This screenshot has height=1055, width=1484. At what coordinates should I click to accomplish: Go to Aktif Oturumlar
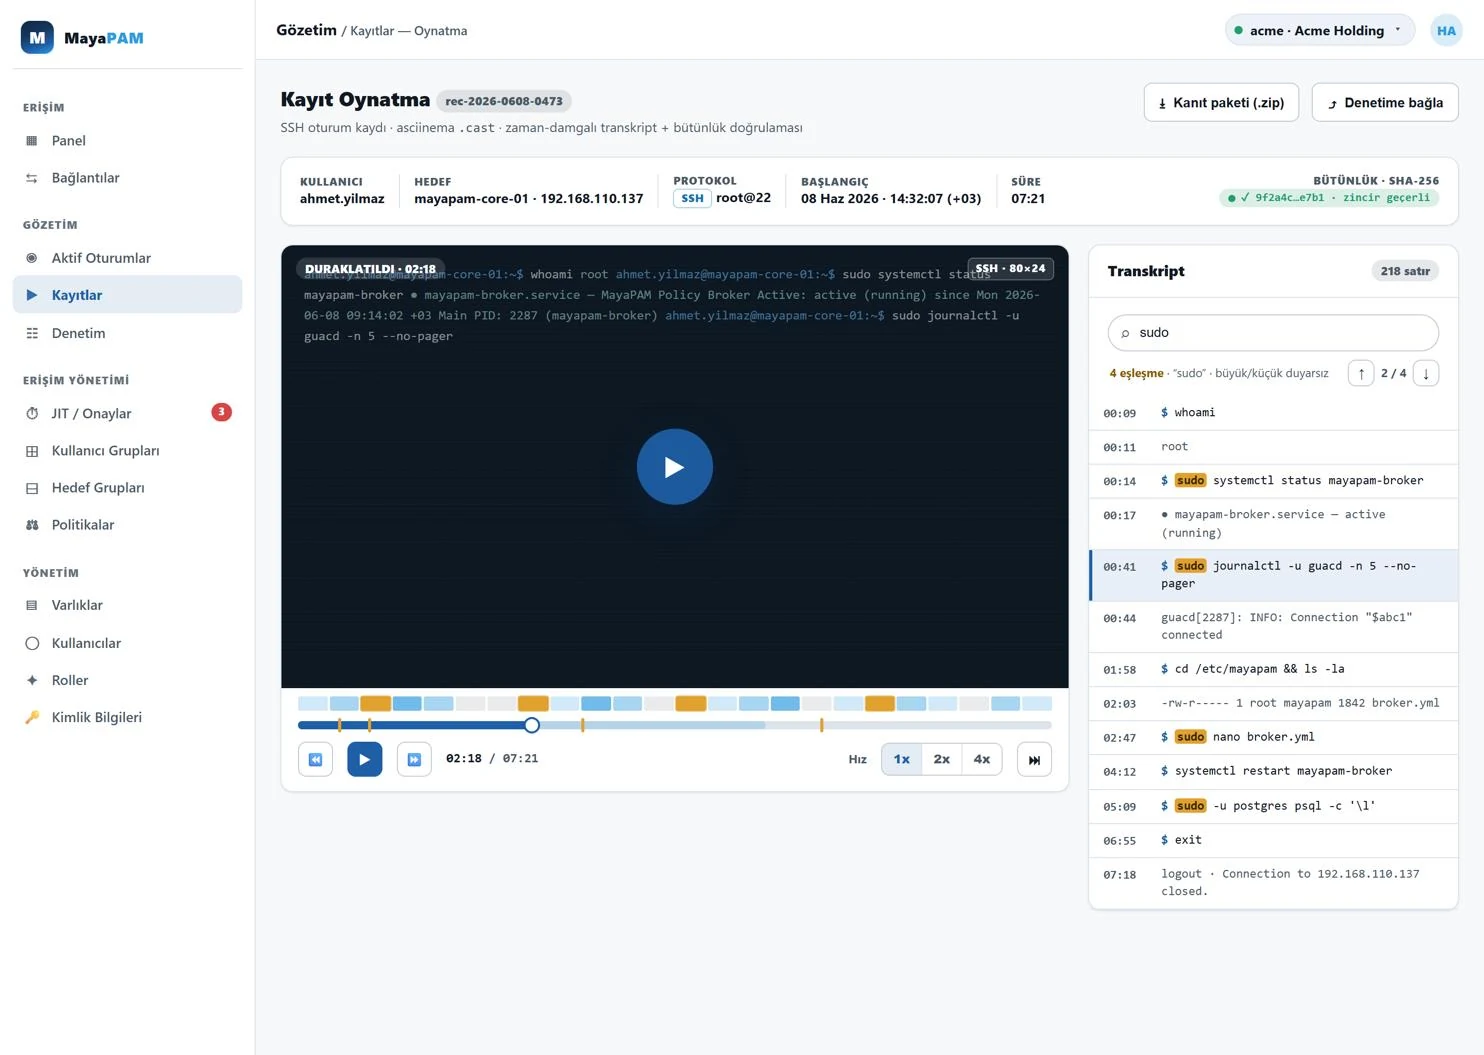tap(127, 258)
